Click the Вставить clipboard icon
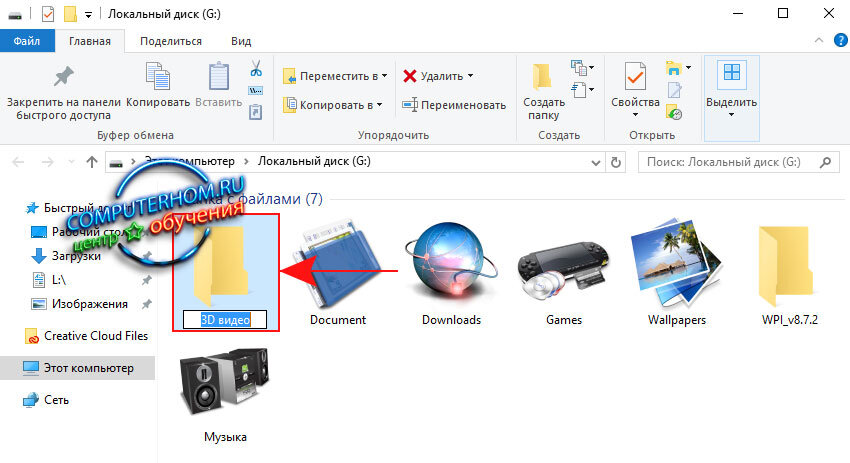 [x=218, y=76]
